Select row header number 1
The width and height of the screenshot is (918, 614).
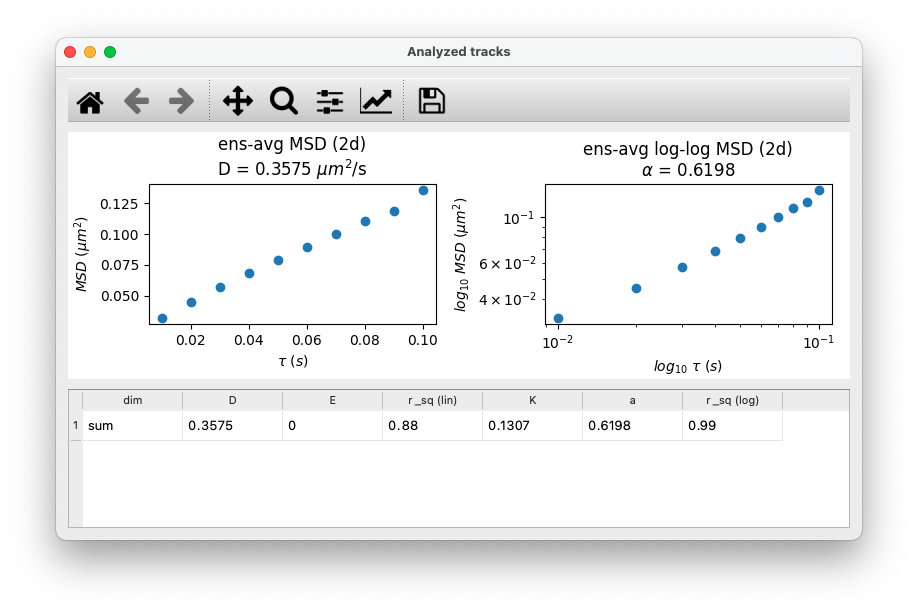click(x=76, y=426)
